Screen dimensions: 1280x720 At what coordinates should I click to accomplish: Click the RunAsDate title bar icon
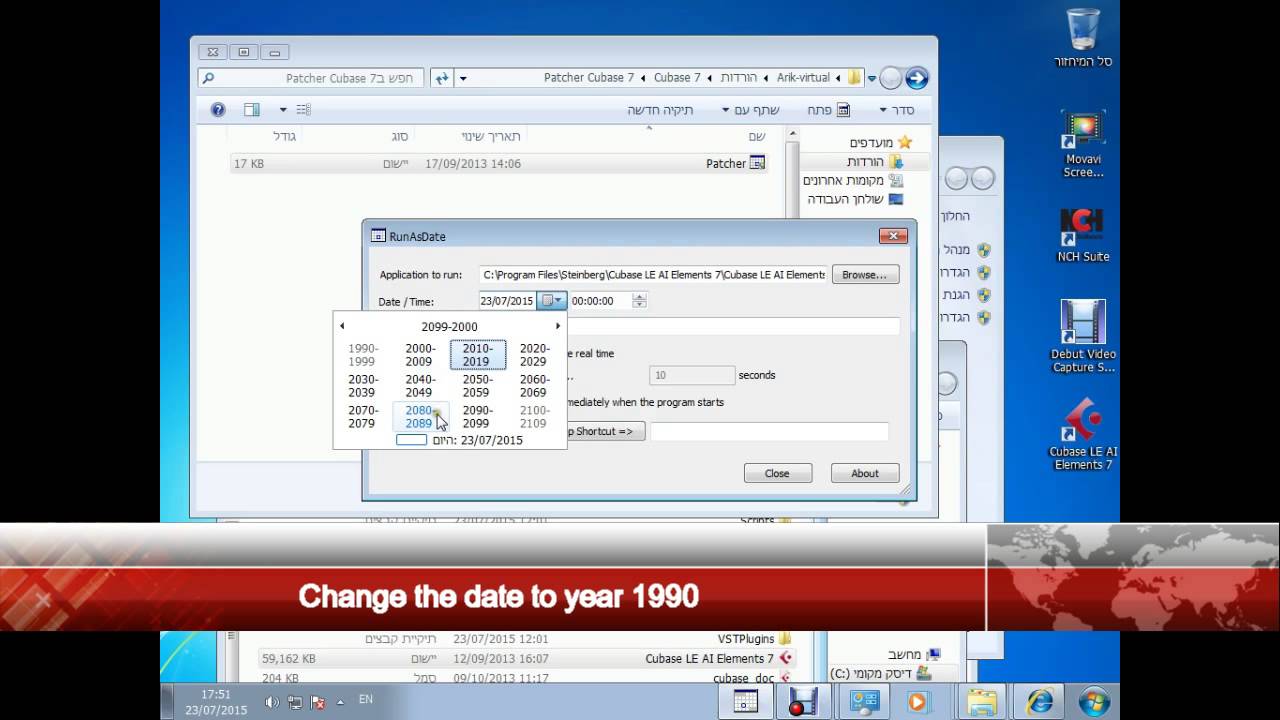pyautogui.click(x=378, y=236)
